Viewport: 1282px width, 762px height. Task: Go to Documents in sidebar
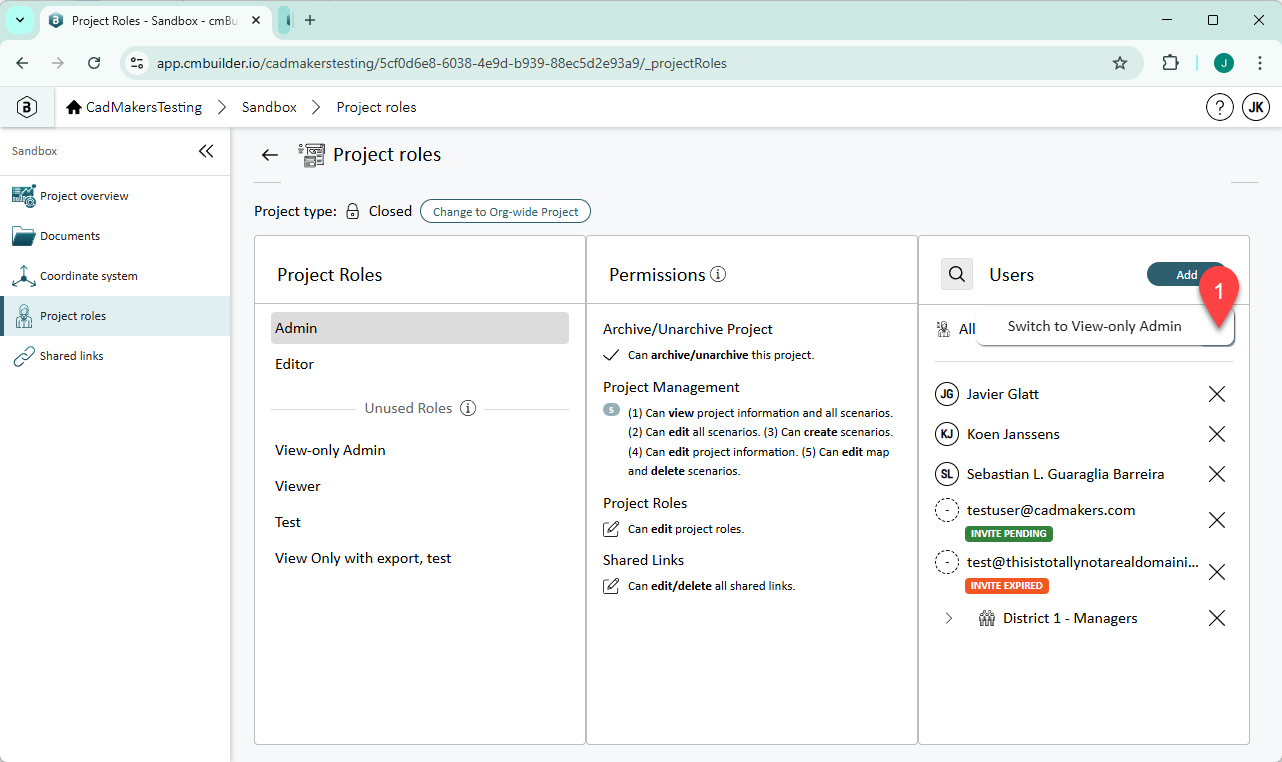pos(115,236)
